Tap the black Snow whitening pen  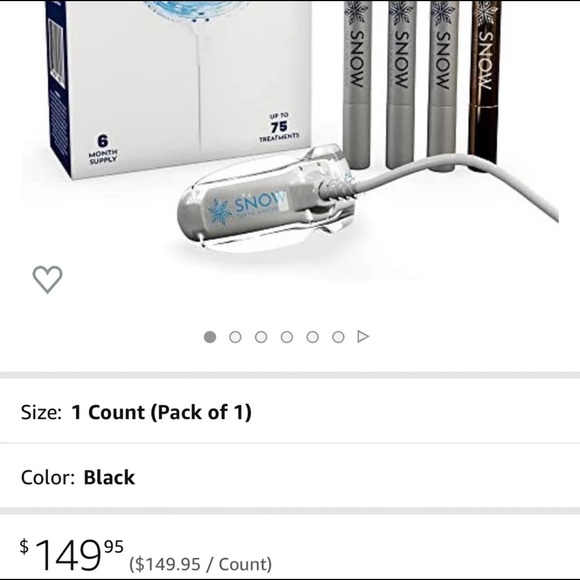coord(485,83)
